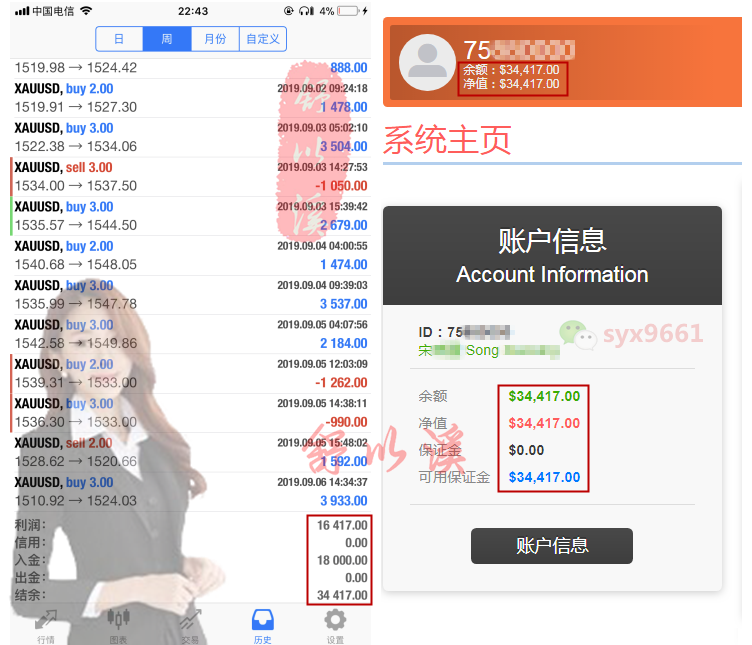
Task: Tap the -990.00 loss value
Action: [346, 422]
